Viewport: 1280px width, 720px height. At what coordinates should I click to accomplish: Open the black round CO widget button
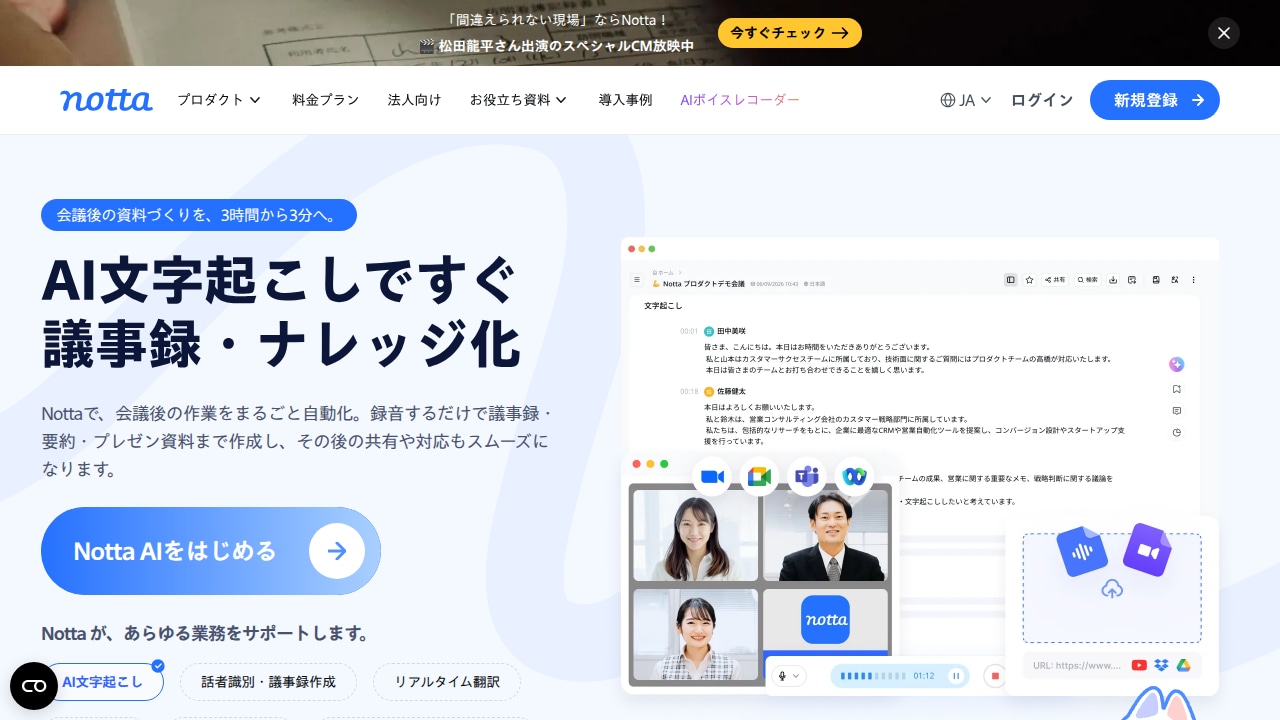[34, 686]
